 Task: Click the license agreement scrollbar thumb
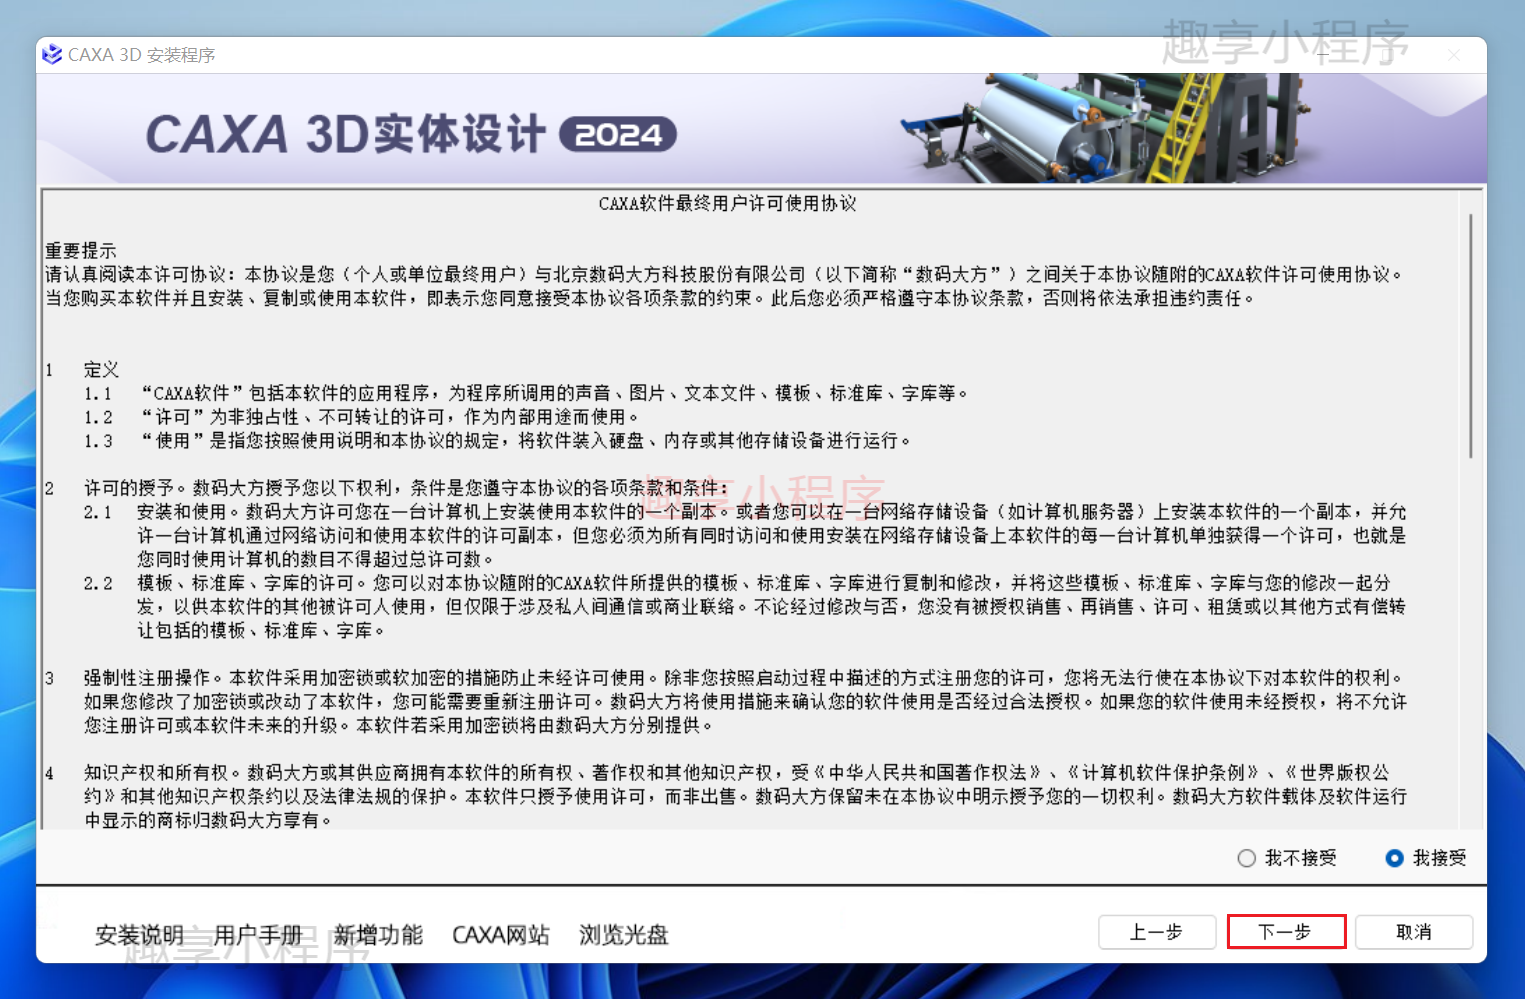coord(1471,335)
